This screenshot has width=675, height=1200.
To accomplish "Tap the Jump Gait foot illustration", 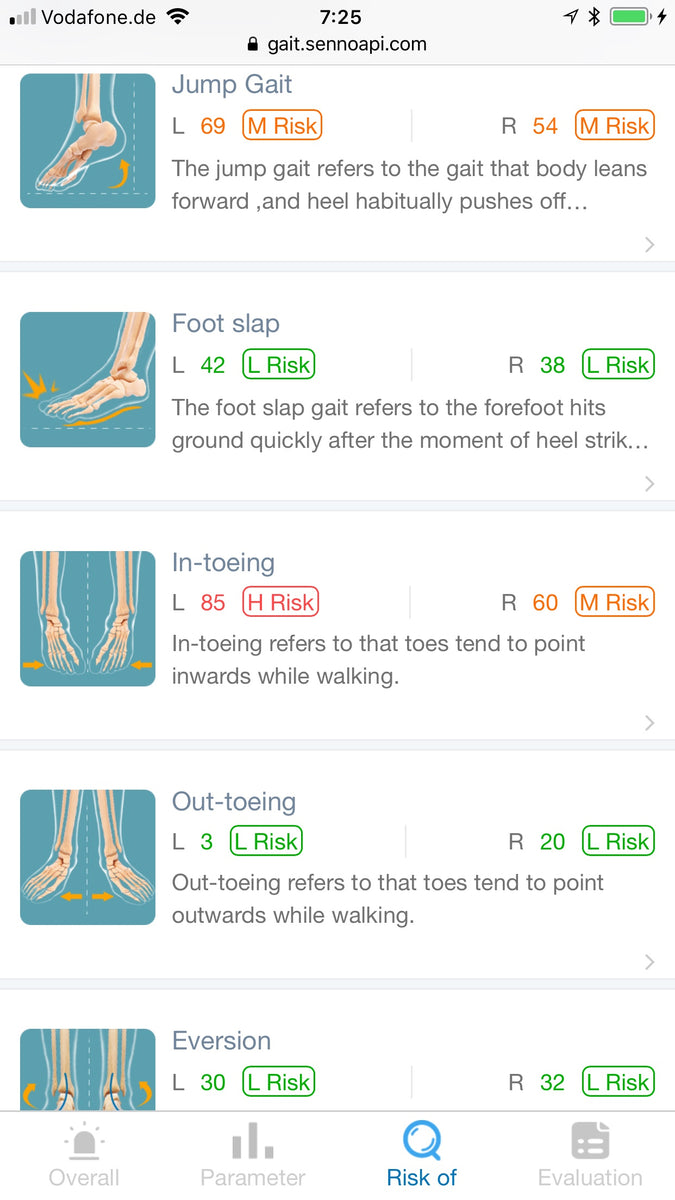I will tap(88, 140).
